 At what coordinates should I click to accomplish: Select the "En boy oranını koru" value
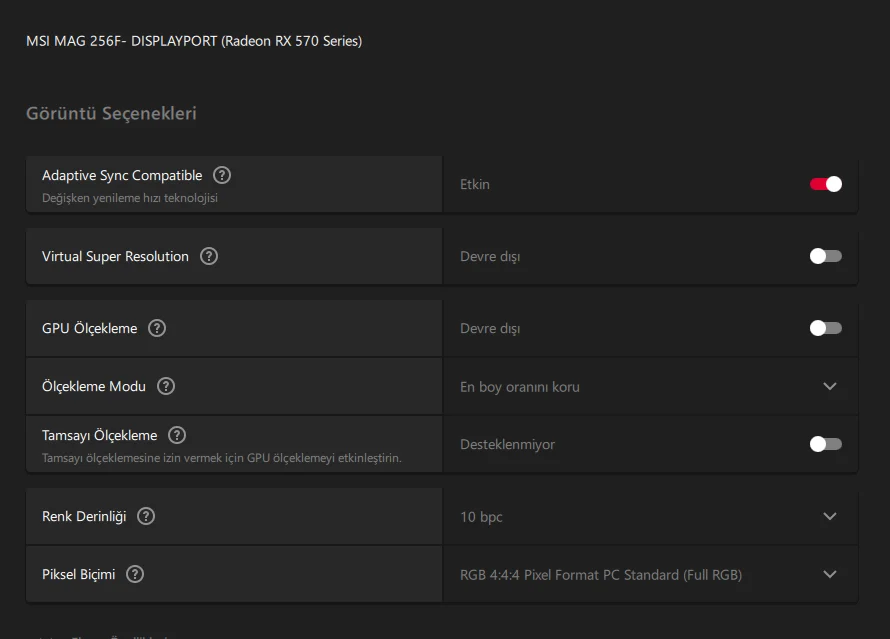click(520, 387)
